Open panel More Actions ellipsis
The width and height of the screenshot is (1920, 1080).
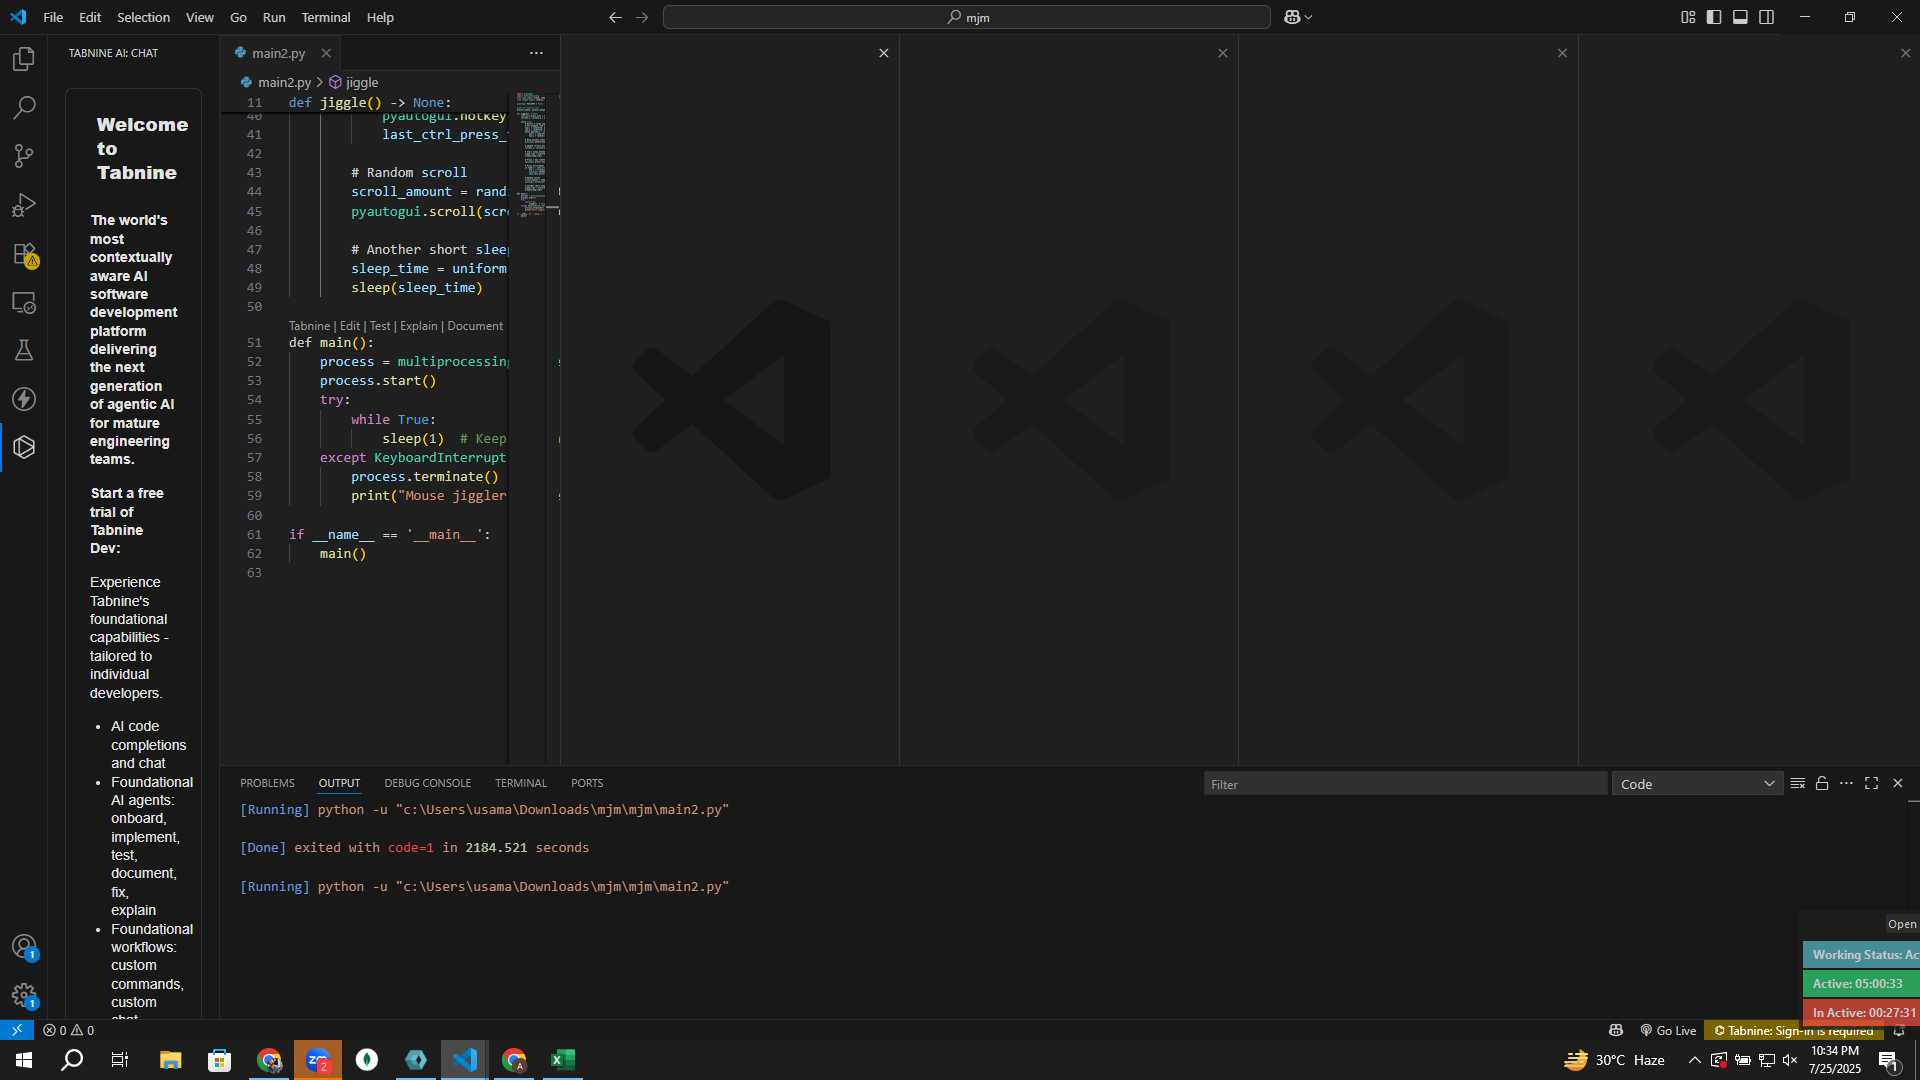point(1846,783)
